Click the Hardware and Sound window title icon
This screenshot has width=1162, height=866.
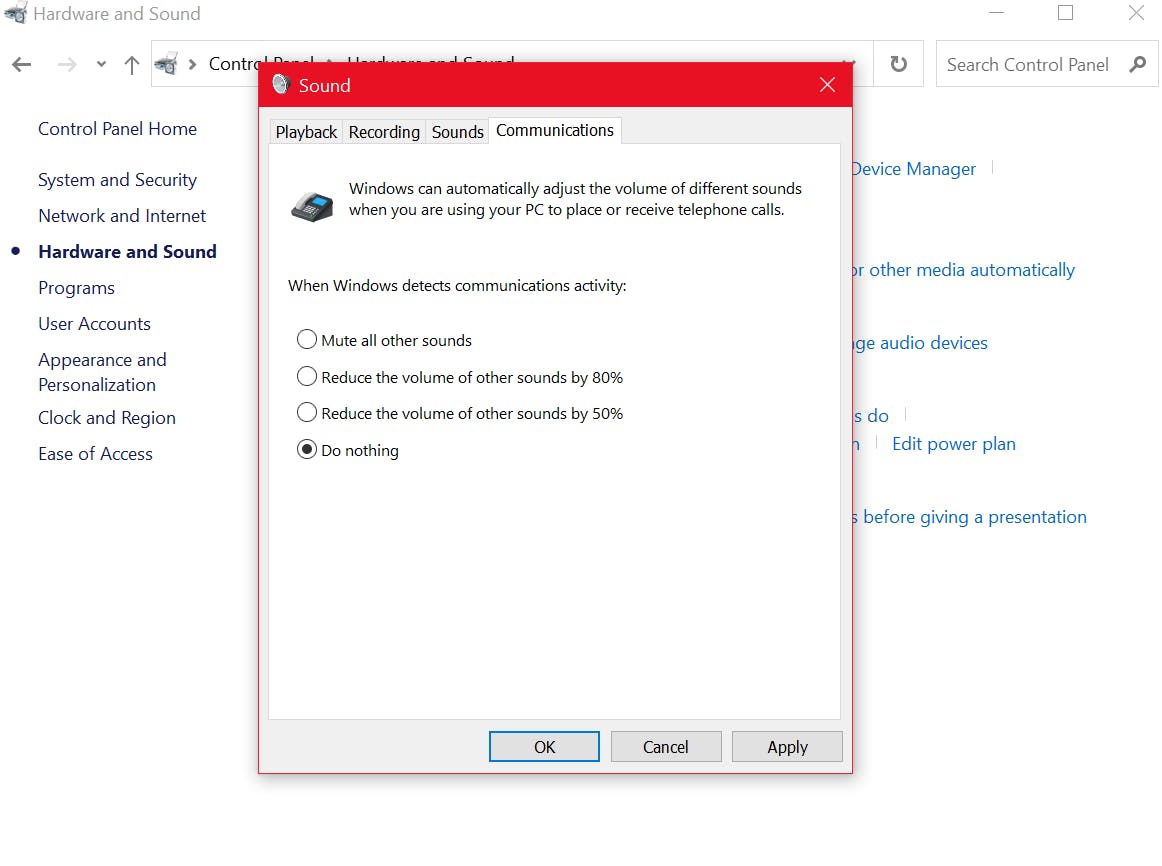coord(16,13)
